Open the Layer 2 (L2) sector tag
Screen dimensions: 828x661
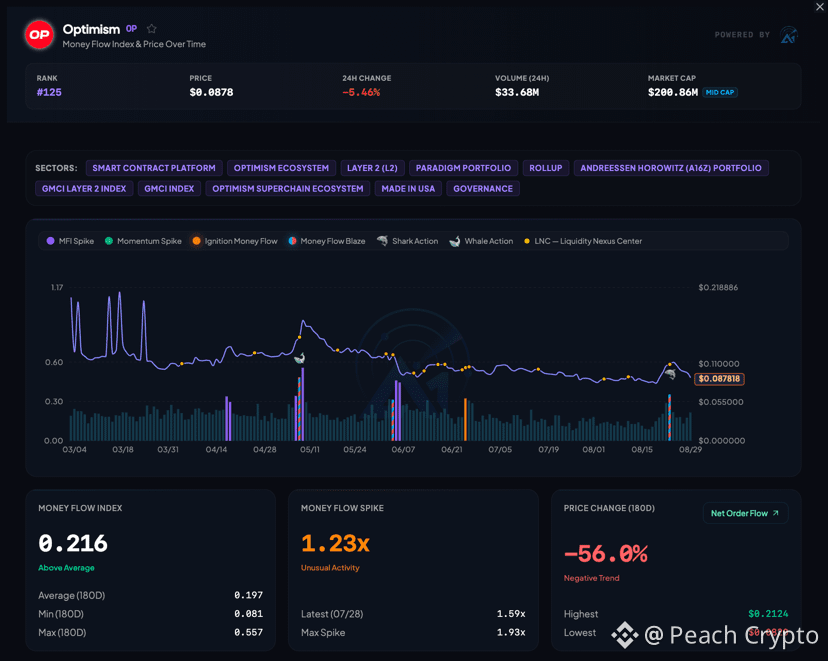(x=372, y=168)
